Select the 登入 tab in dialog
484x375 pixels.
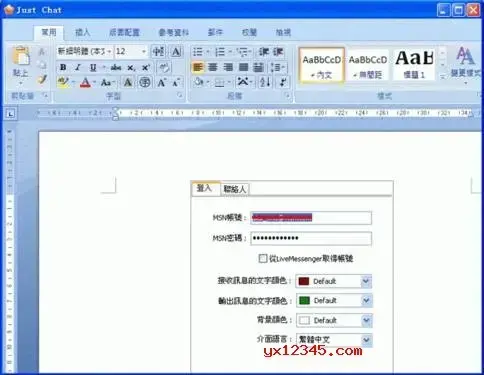click(205, 188)
